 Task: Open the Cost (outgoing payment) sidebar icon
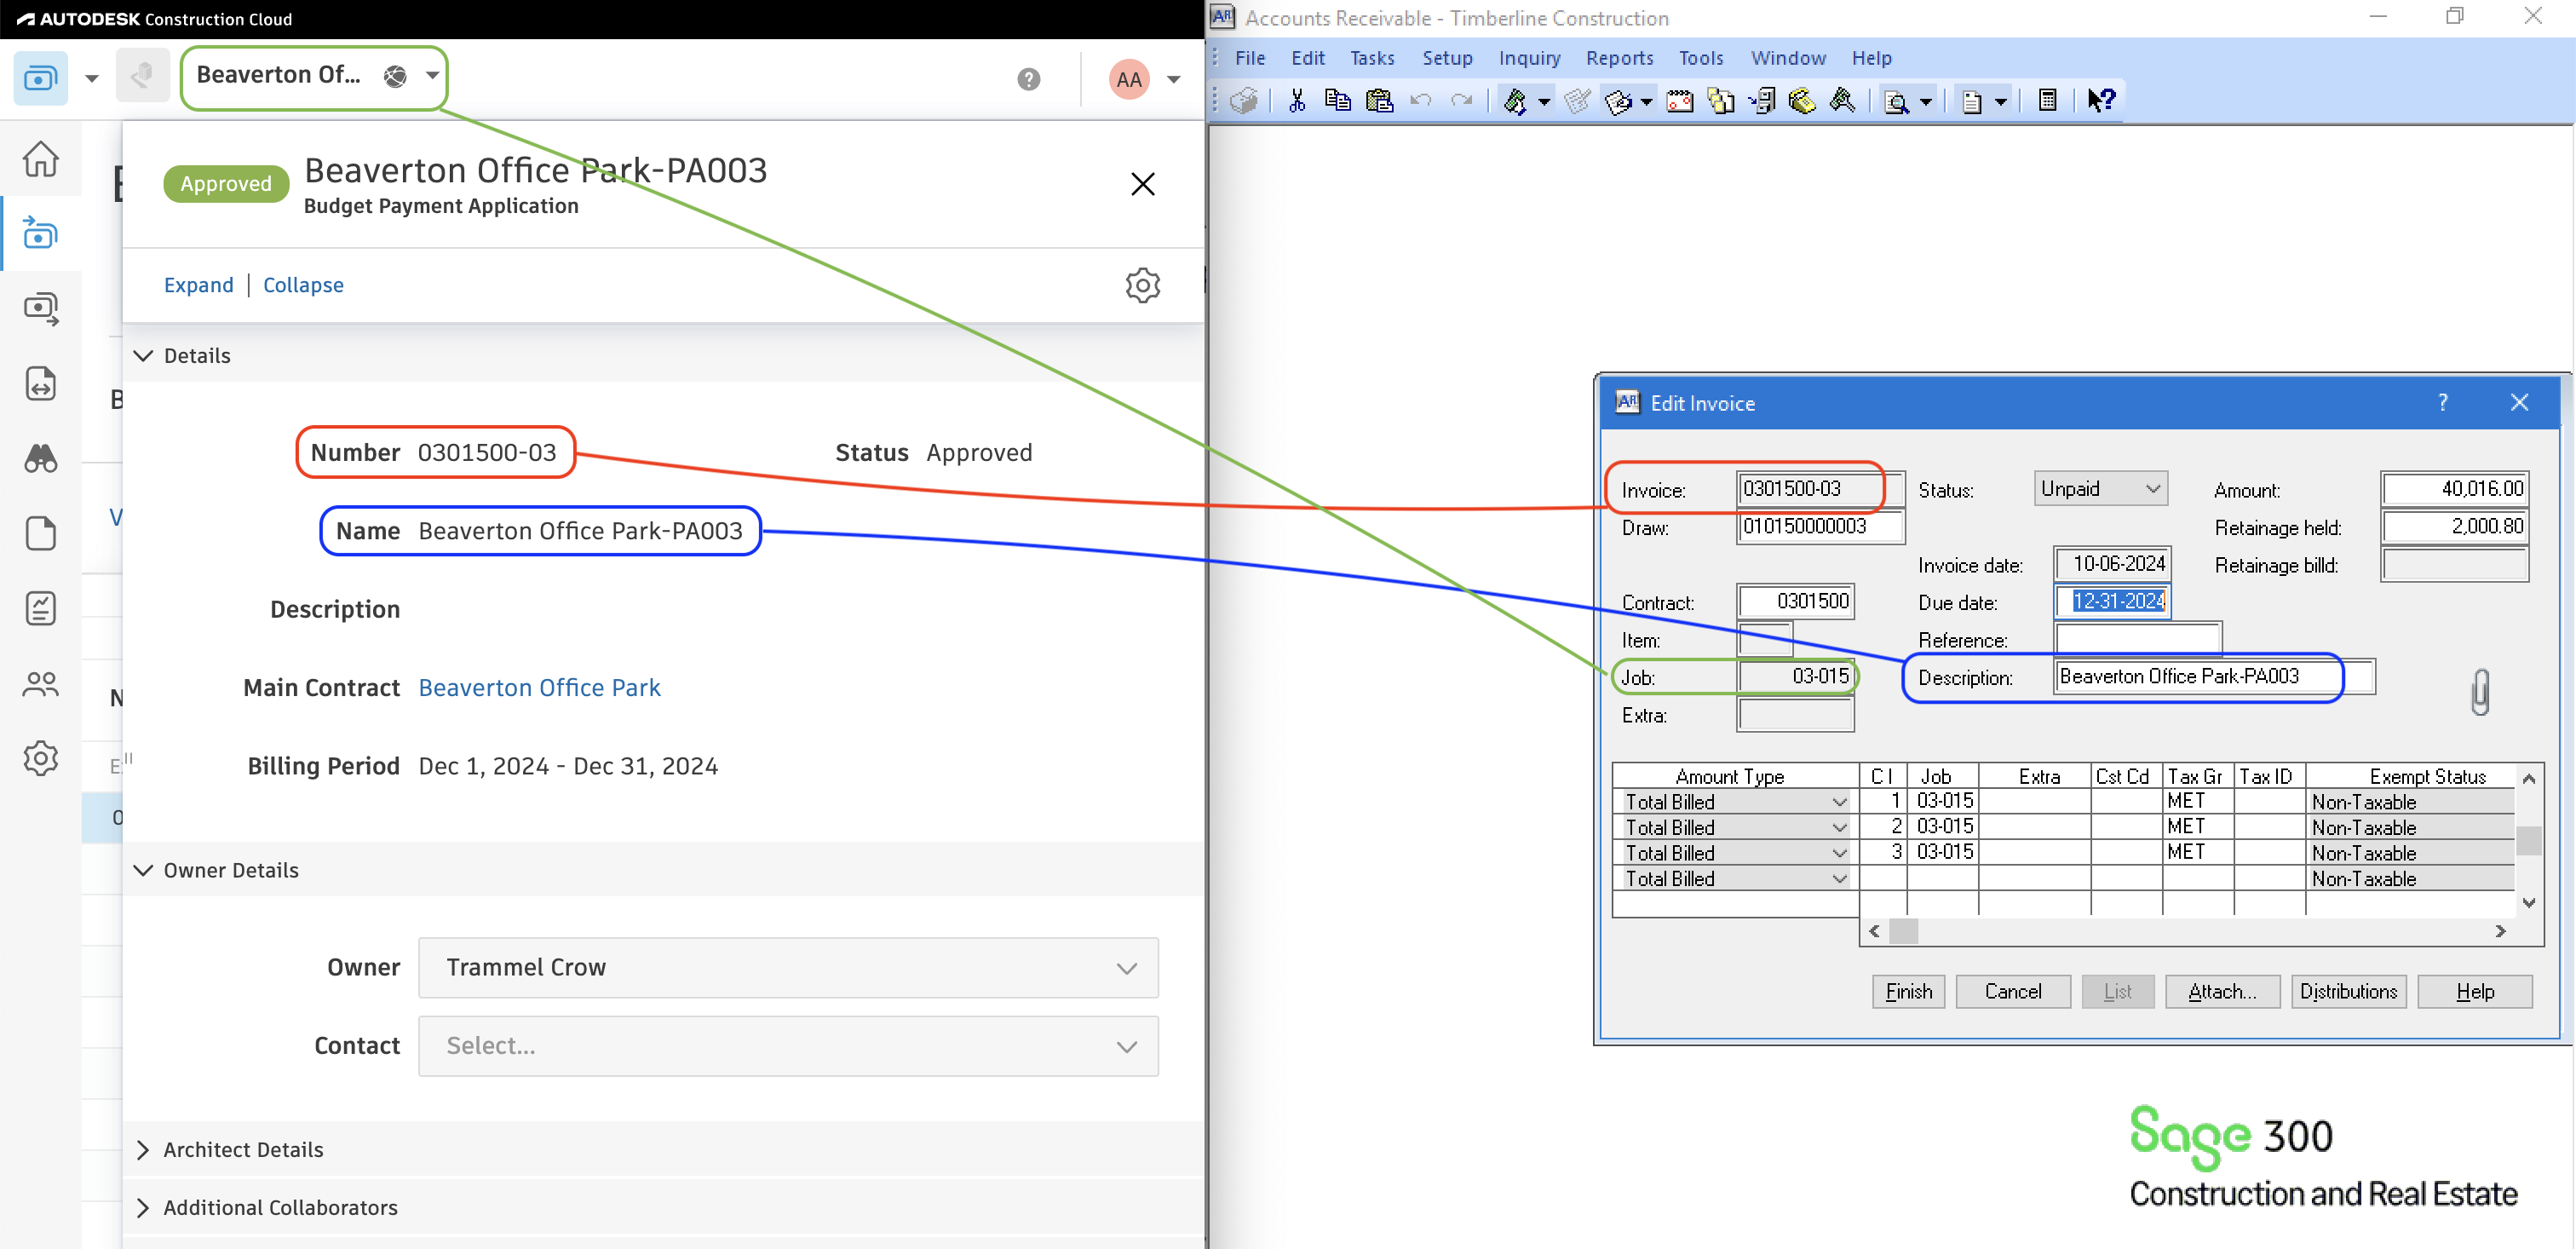41,309
